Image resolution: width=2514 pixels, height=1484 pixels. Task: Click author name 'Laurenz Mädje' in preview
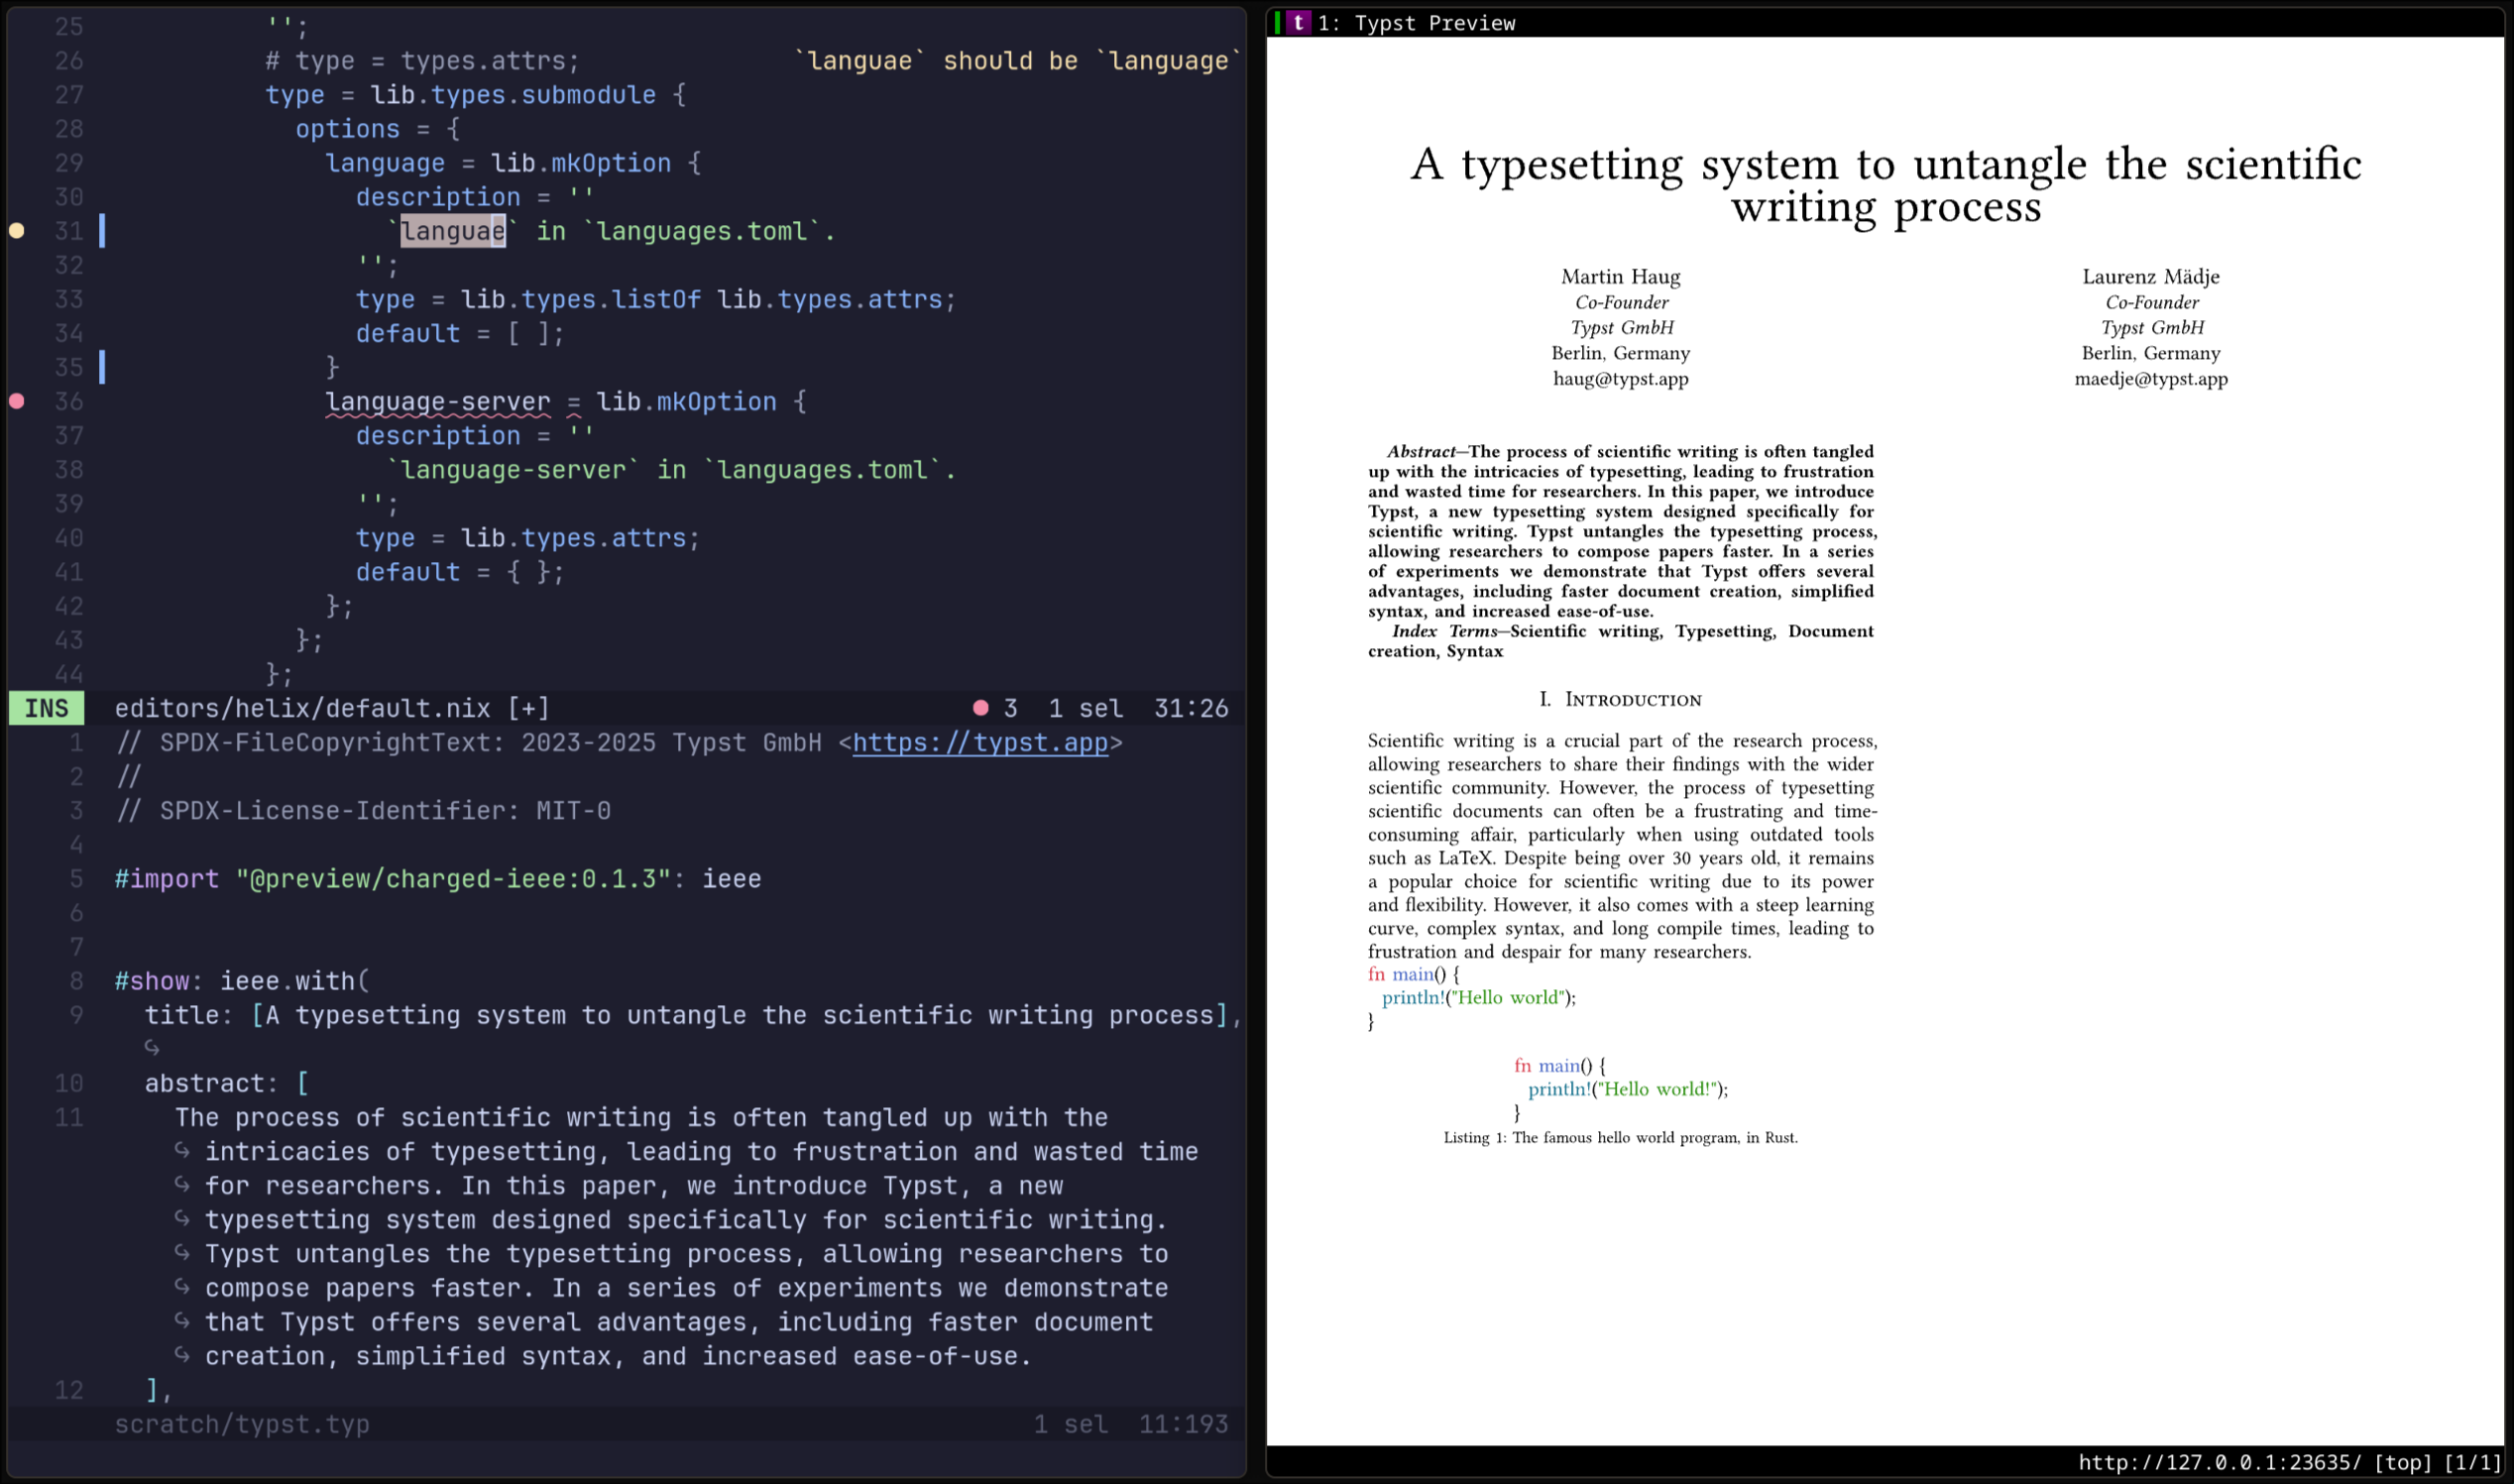click(2151, 277)
